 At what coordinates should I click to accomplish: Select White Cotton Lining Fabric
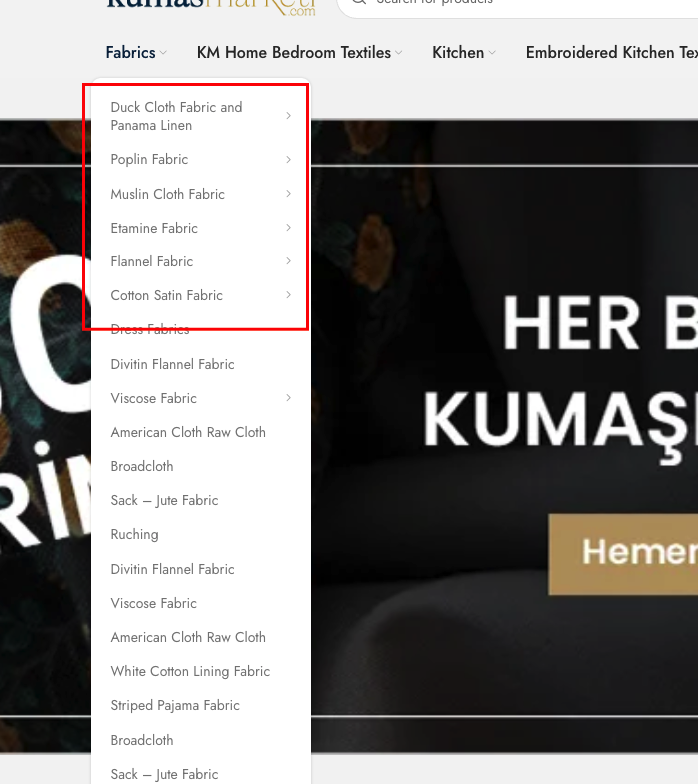tap(190, 671)
